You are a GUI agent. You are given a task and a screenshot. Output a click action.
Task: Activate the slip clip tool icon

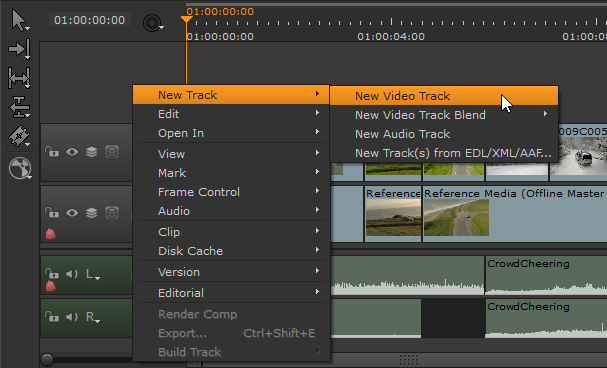19,78
